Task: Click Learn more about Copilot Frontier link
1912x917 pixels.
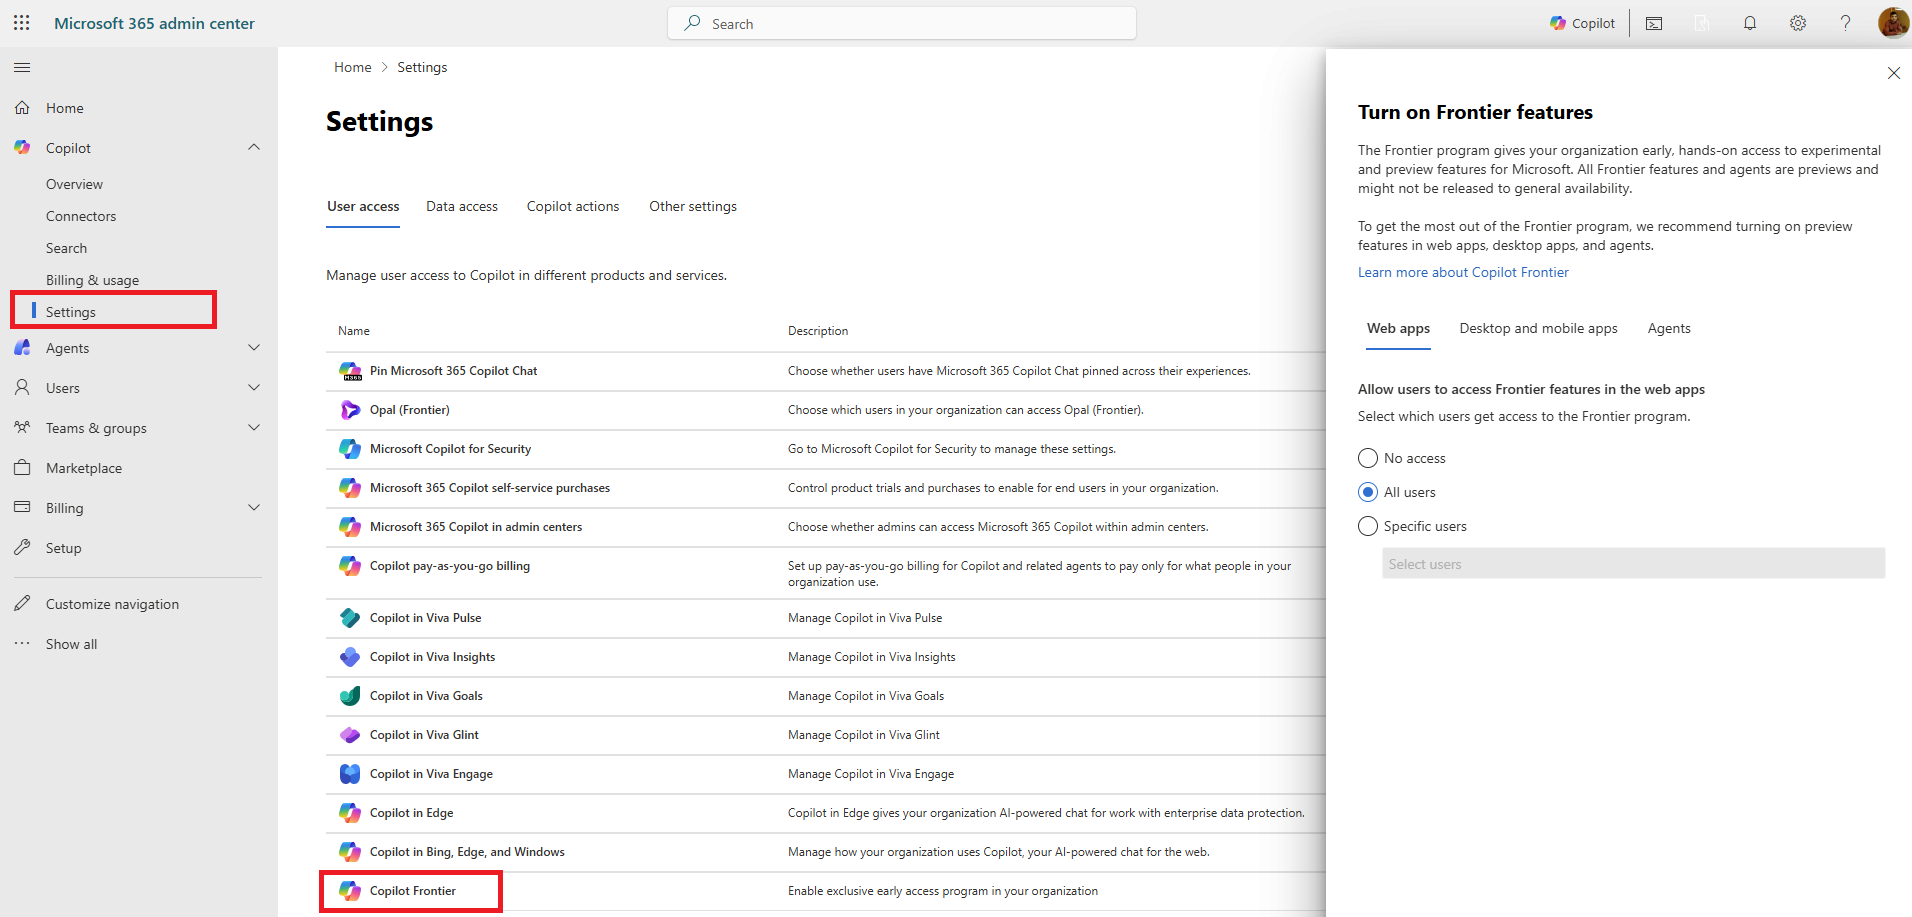Action: pos(1462,272)
